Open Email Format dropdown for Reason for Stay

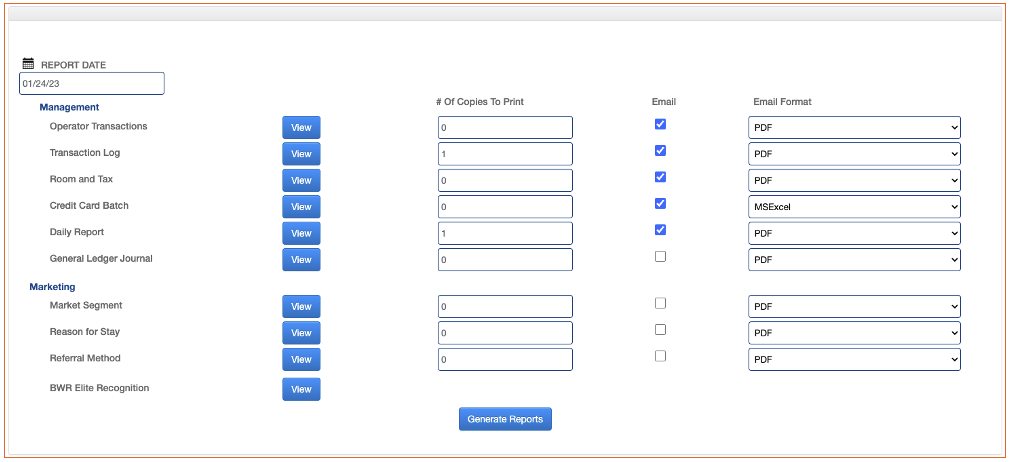854,333
